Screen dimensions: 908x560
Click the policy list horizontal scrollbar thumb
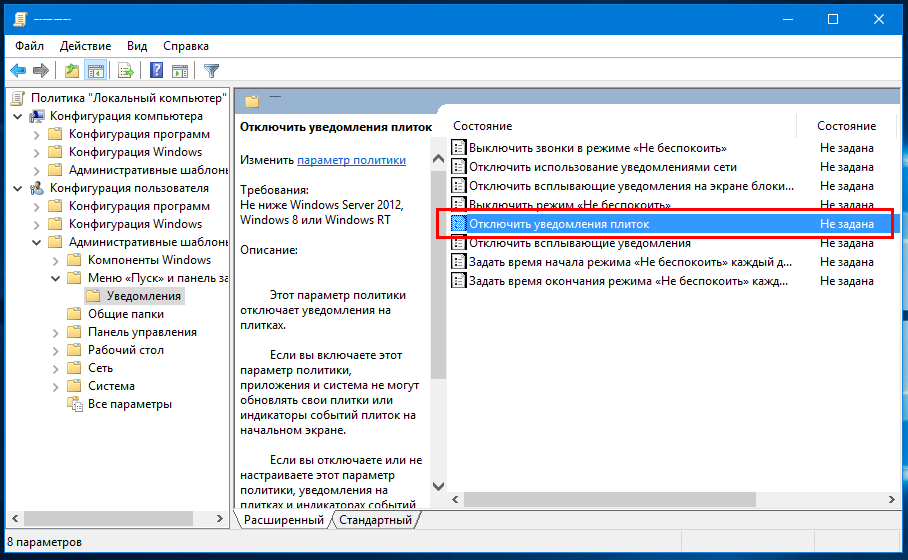pos(610,499)
